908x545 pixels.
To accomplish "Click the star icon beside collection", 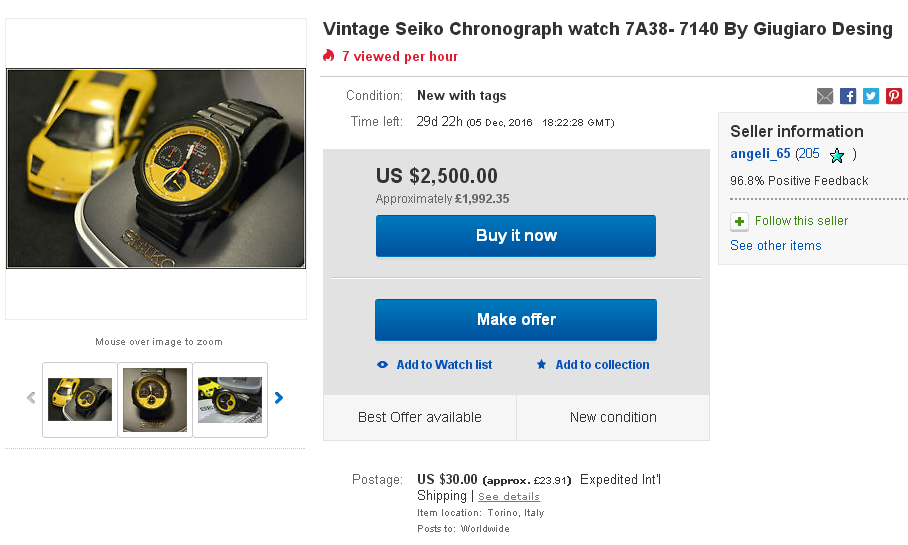I will pos(541,365).
